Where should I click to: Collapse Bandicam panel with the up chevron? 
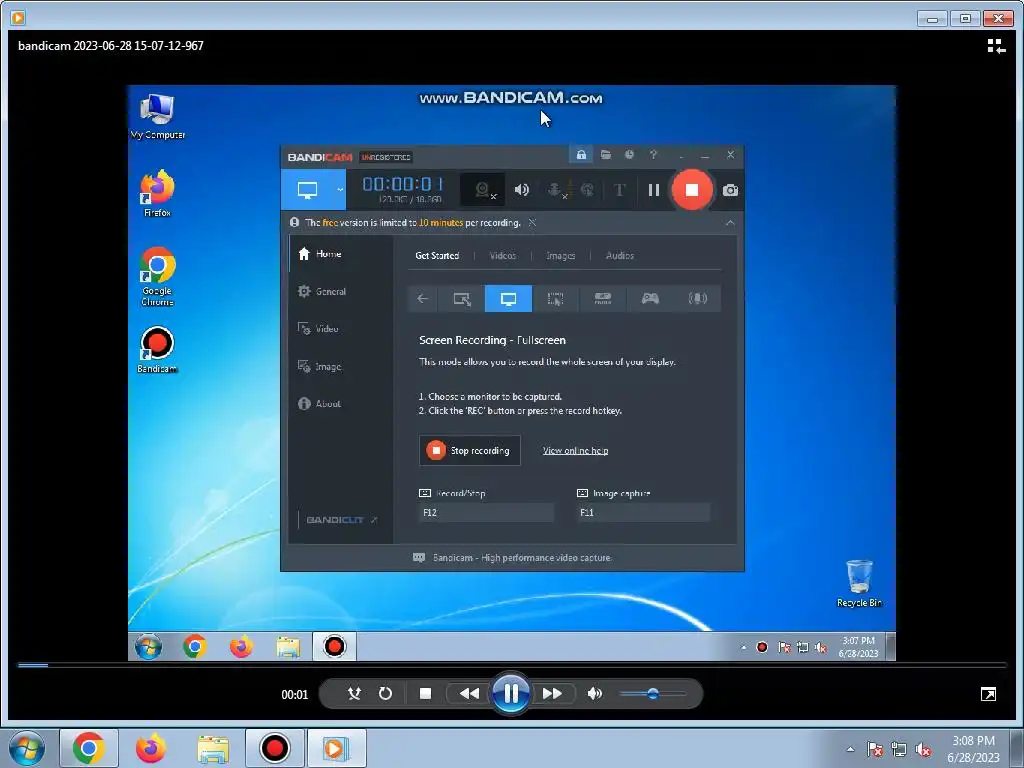730,223
